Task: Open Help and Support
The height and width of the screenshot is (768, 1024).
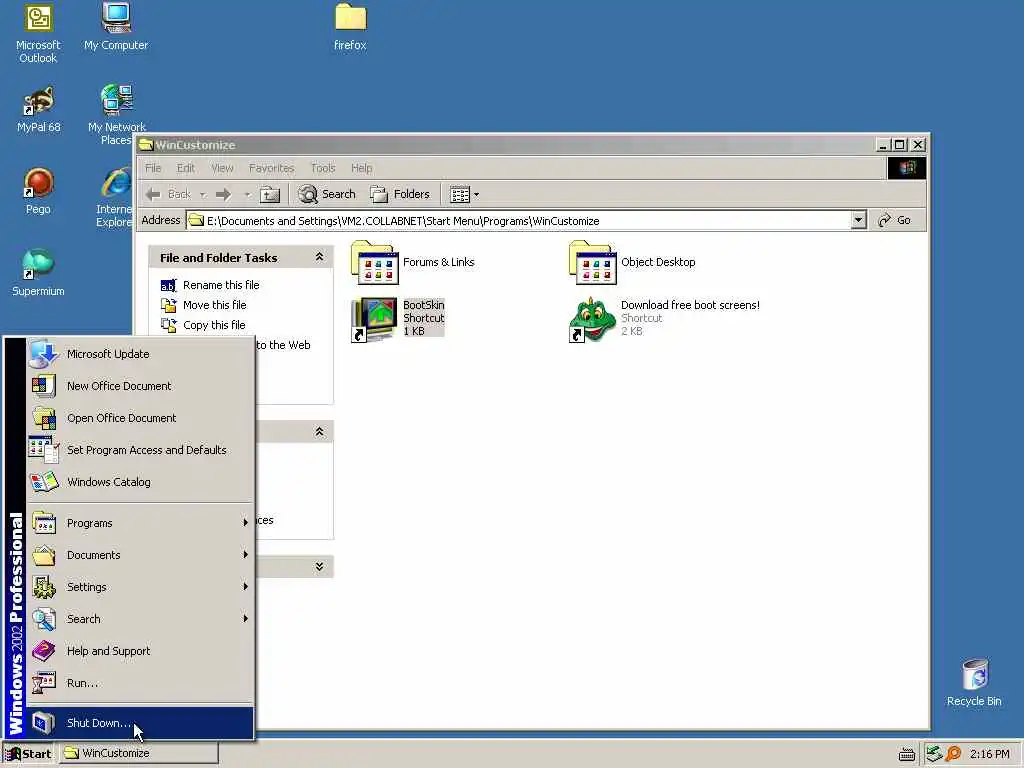Action: pyautogui.click(x=140, y=651)
